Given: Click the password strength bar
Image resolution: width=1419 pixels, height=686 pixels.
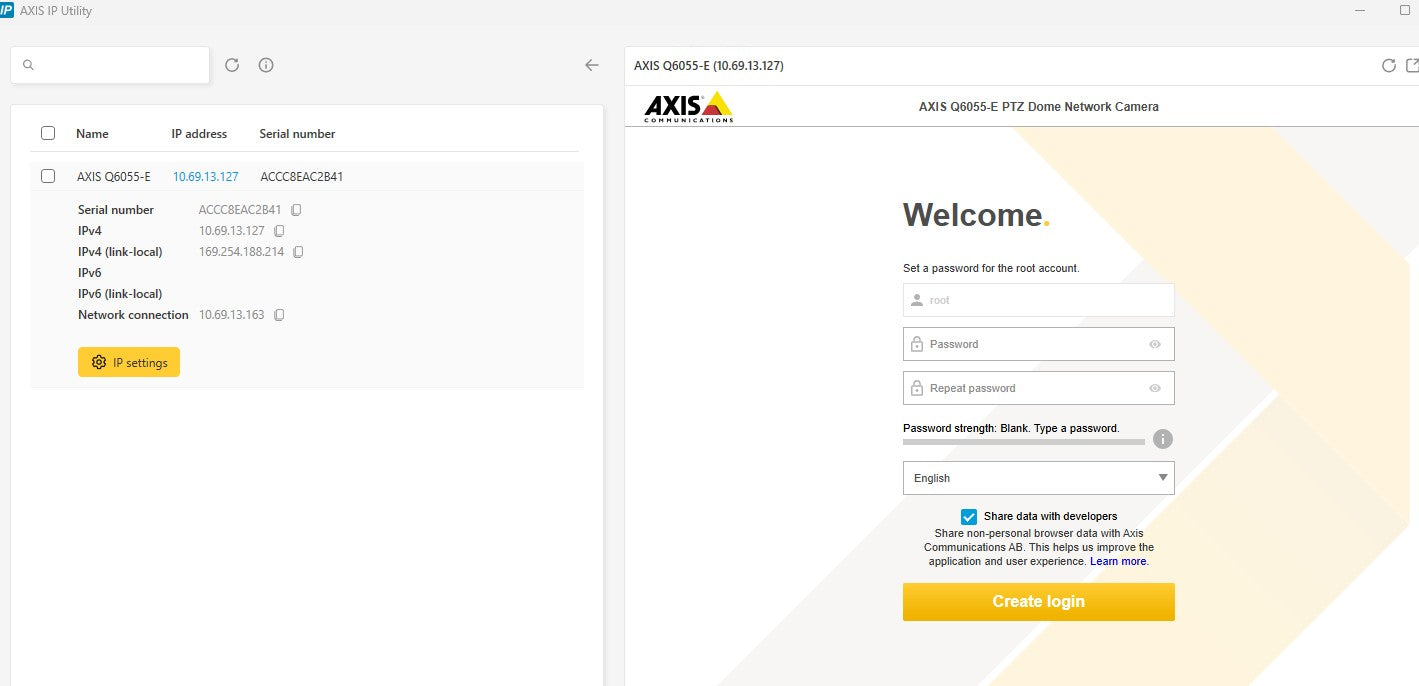Looking at the screenshot, I should tap(1024, 441).
